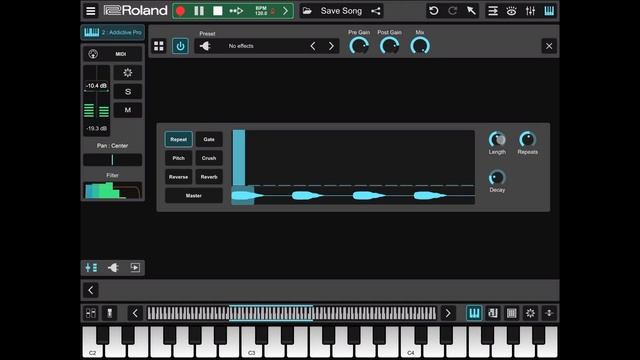Screen dimensions: 640x360
Task: Close the effects panel with the X
Action: tap(549, 46)
